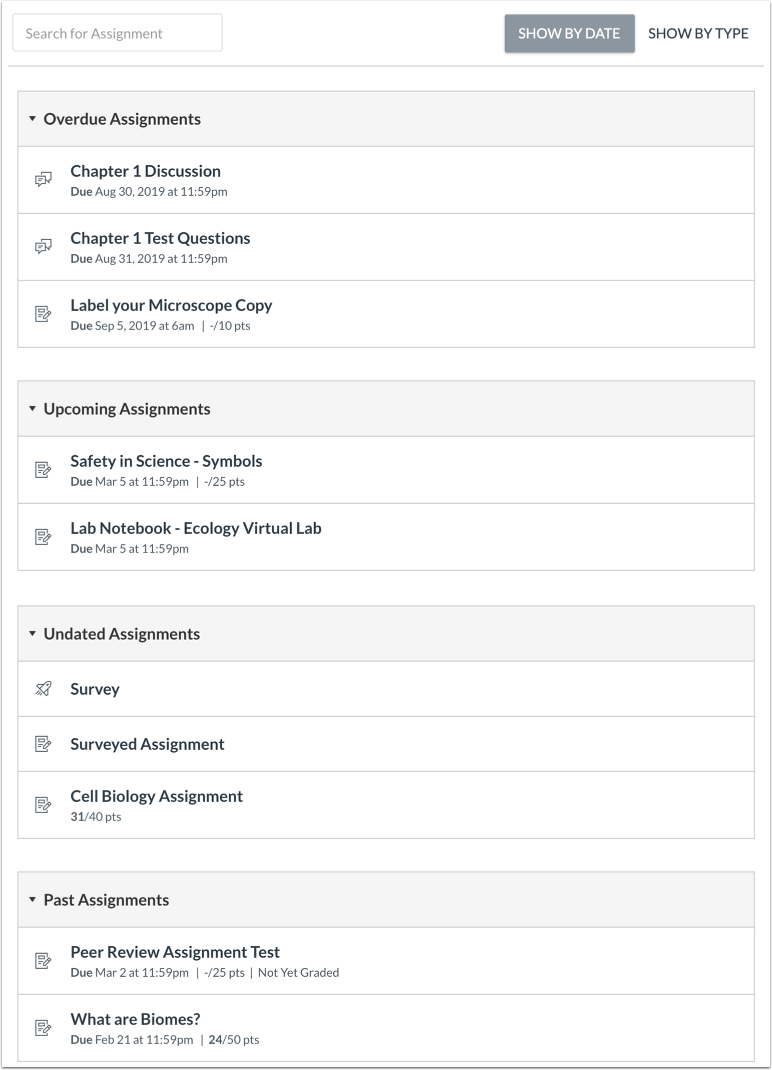Select the Show By Date view
The width and height of the screenshot is (772, 1070).
pyautogui.click(x=569, y=33)
